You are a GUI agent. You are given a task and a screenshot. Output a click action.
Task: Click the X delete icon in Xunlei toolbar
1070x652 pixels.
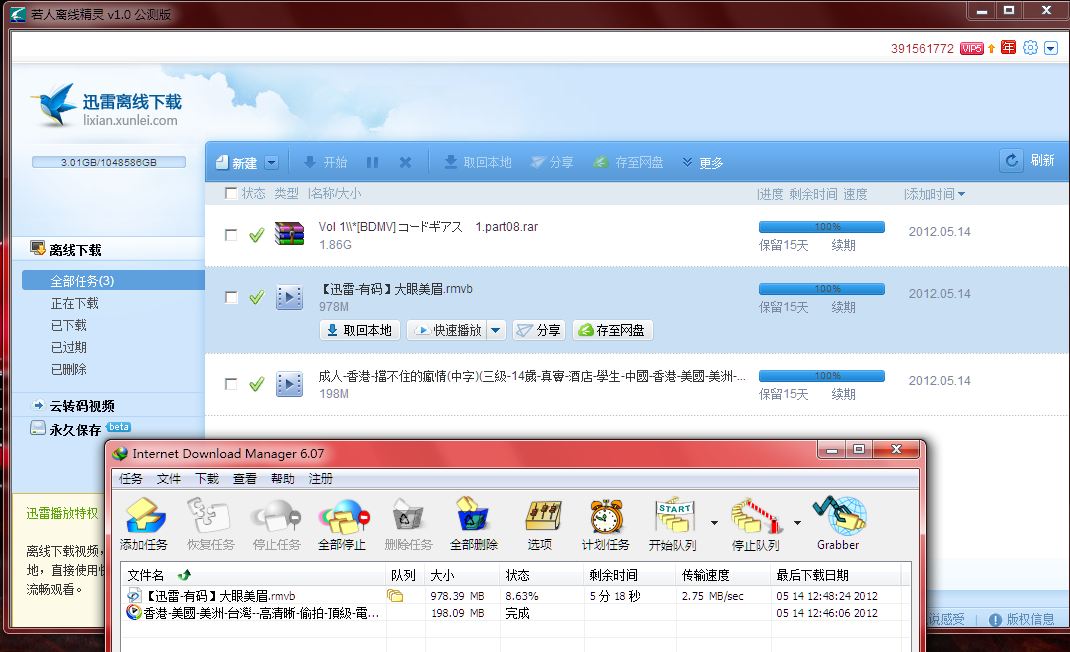405,162
